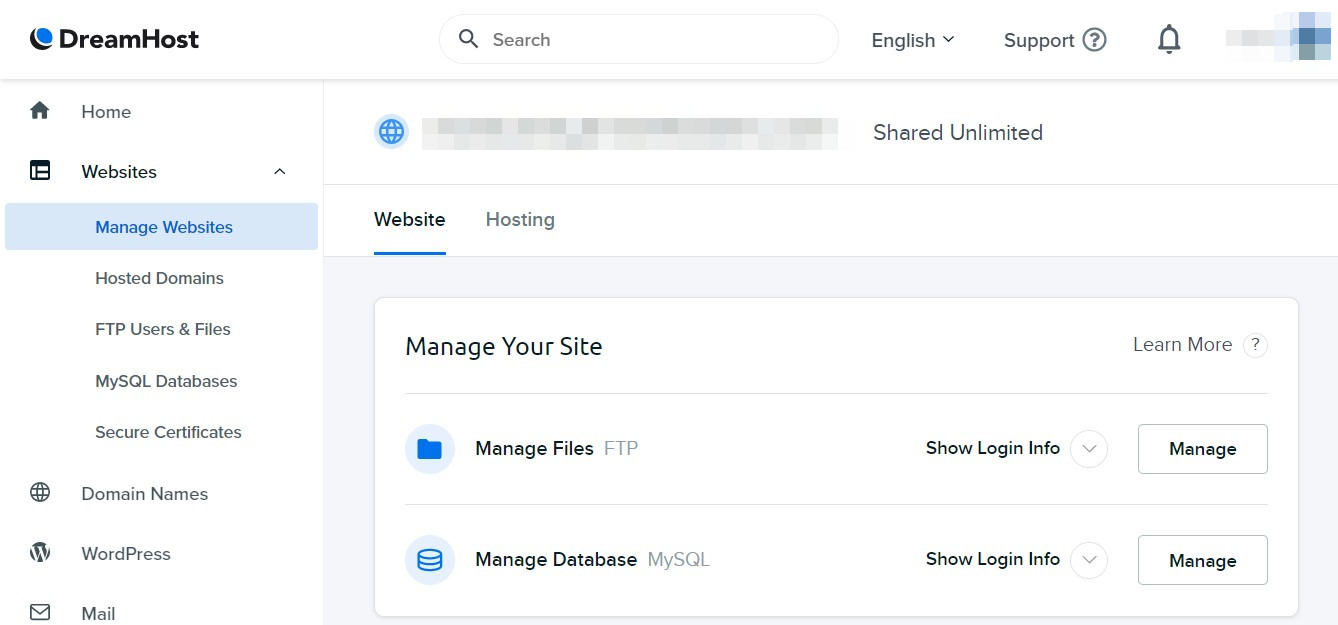Click the Support question mark icon
This screenshot has height=625, width=1338.
[1095, 40]
